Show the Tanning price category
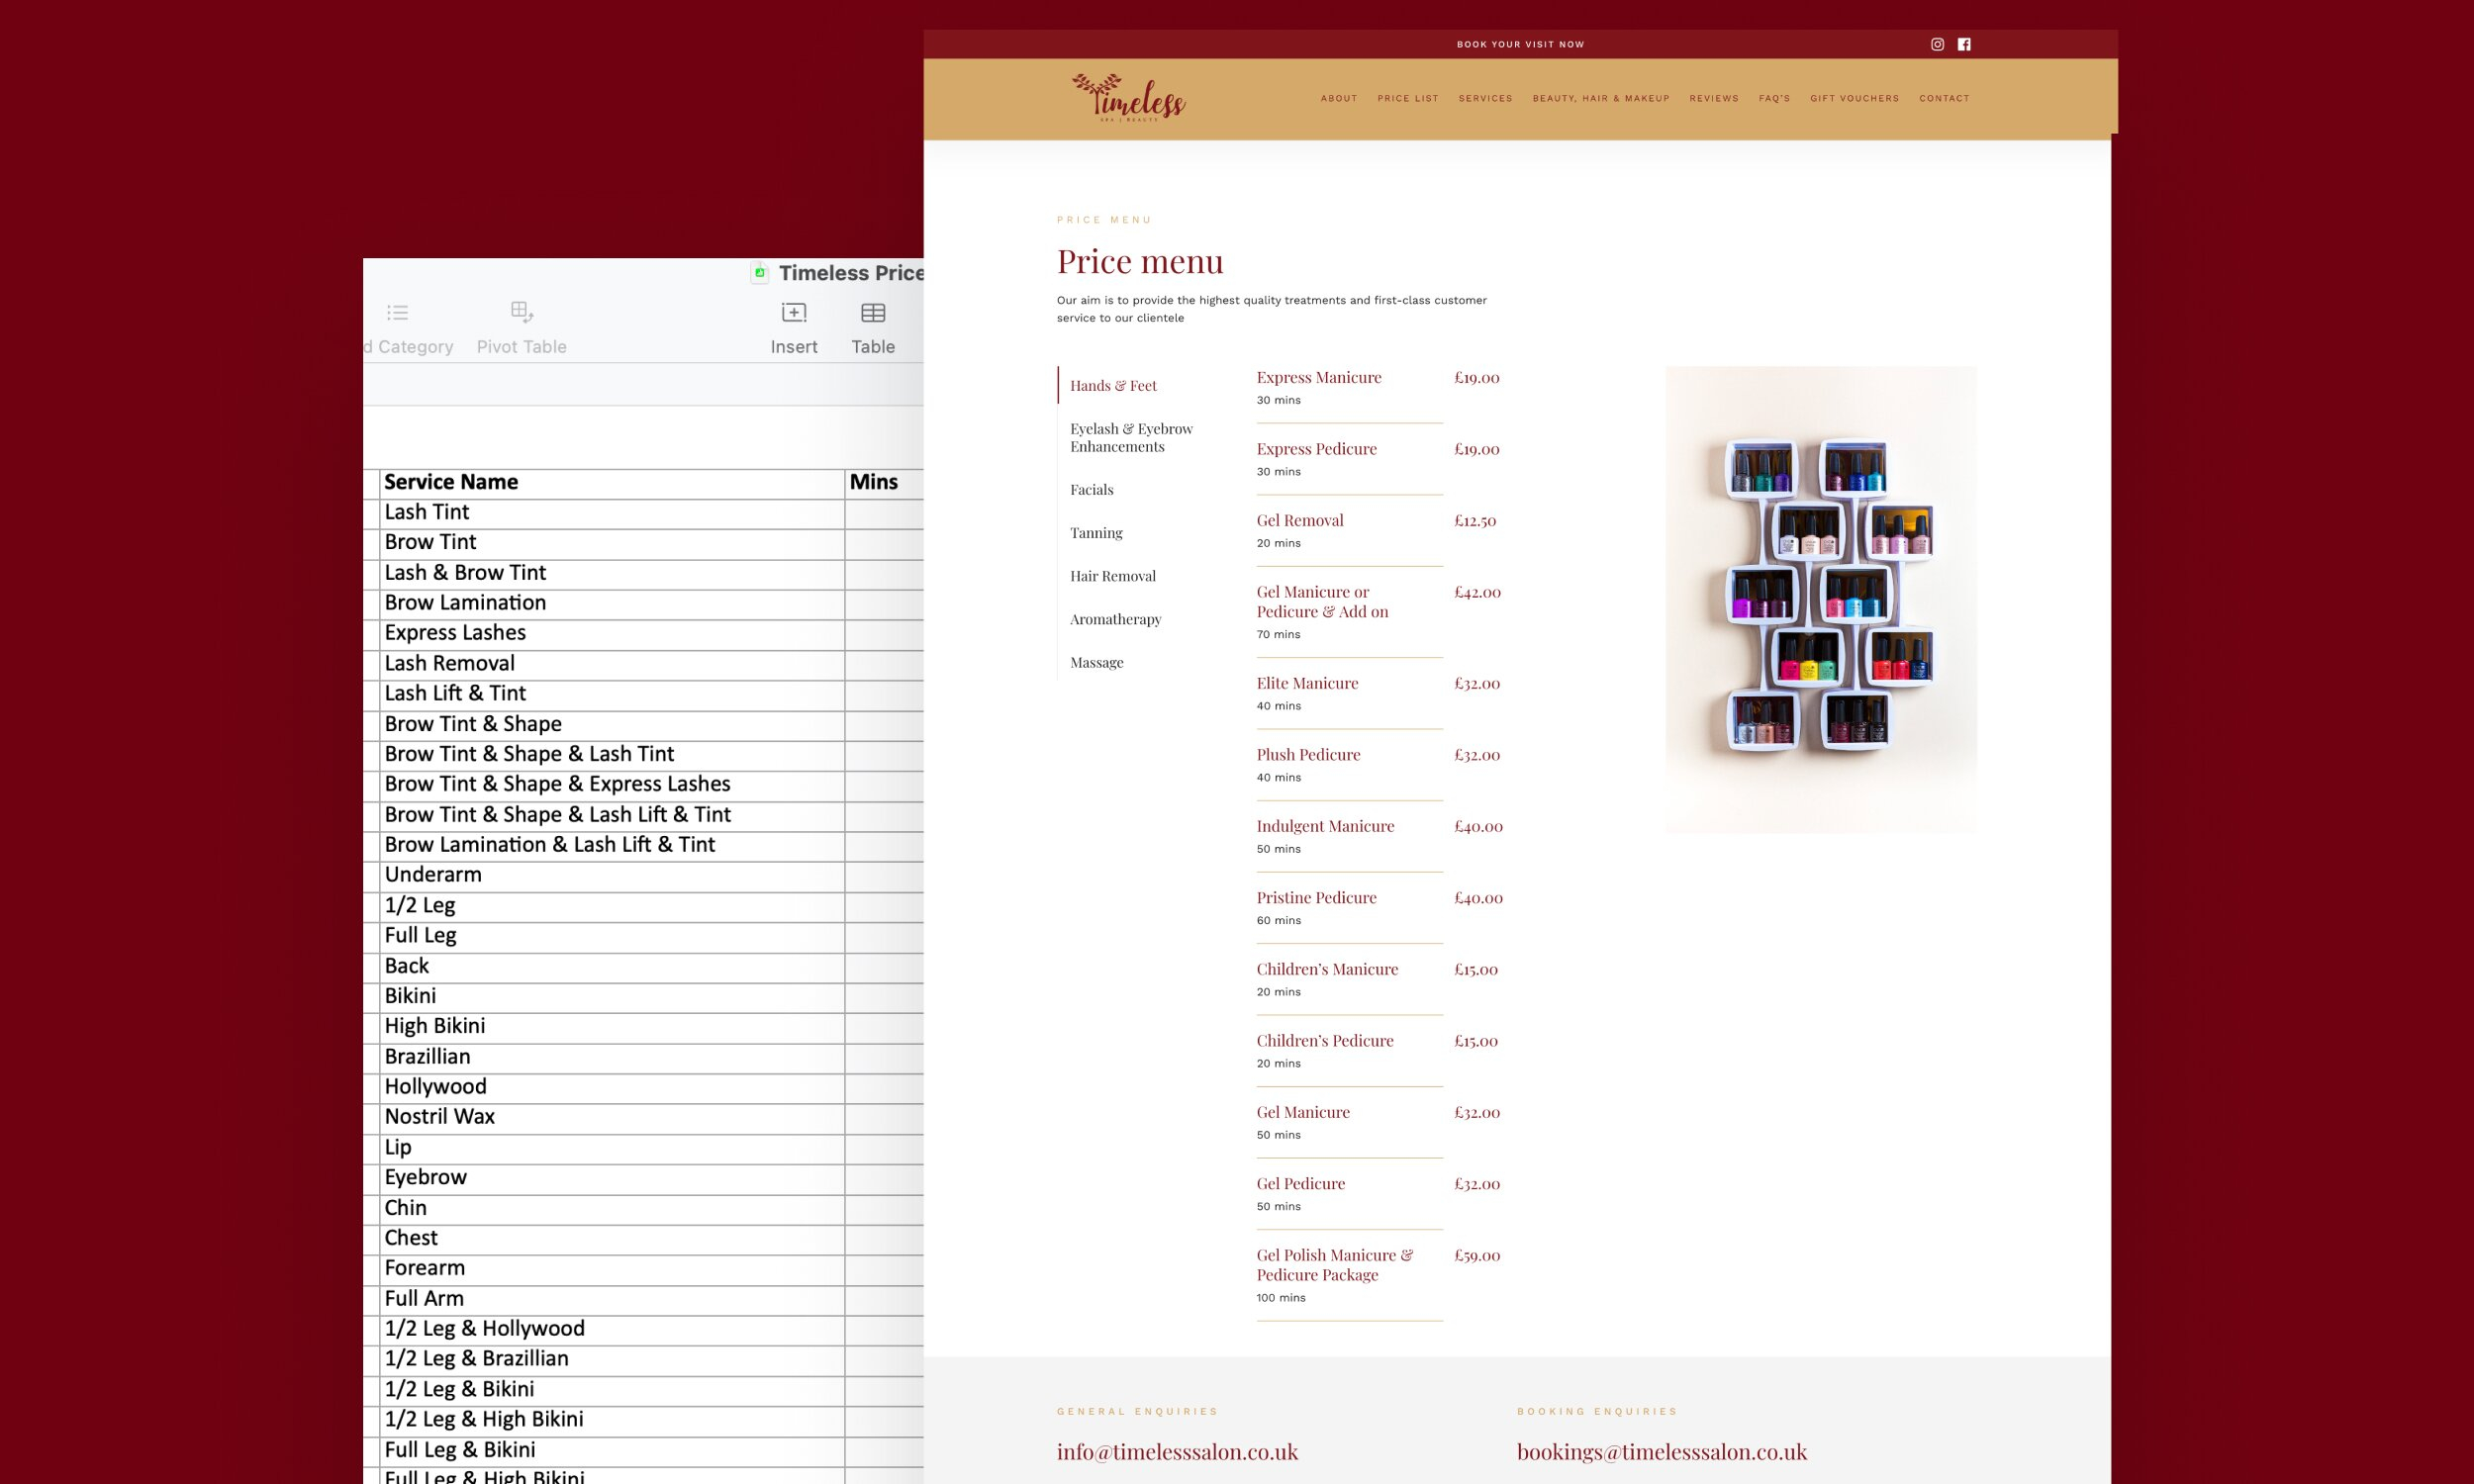This screenshot has width=2474, height=1484. tap(1096, 532)
